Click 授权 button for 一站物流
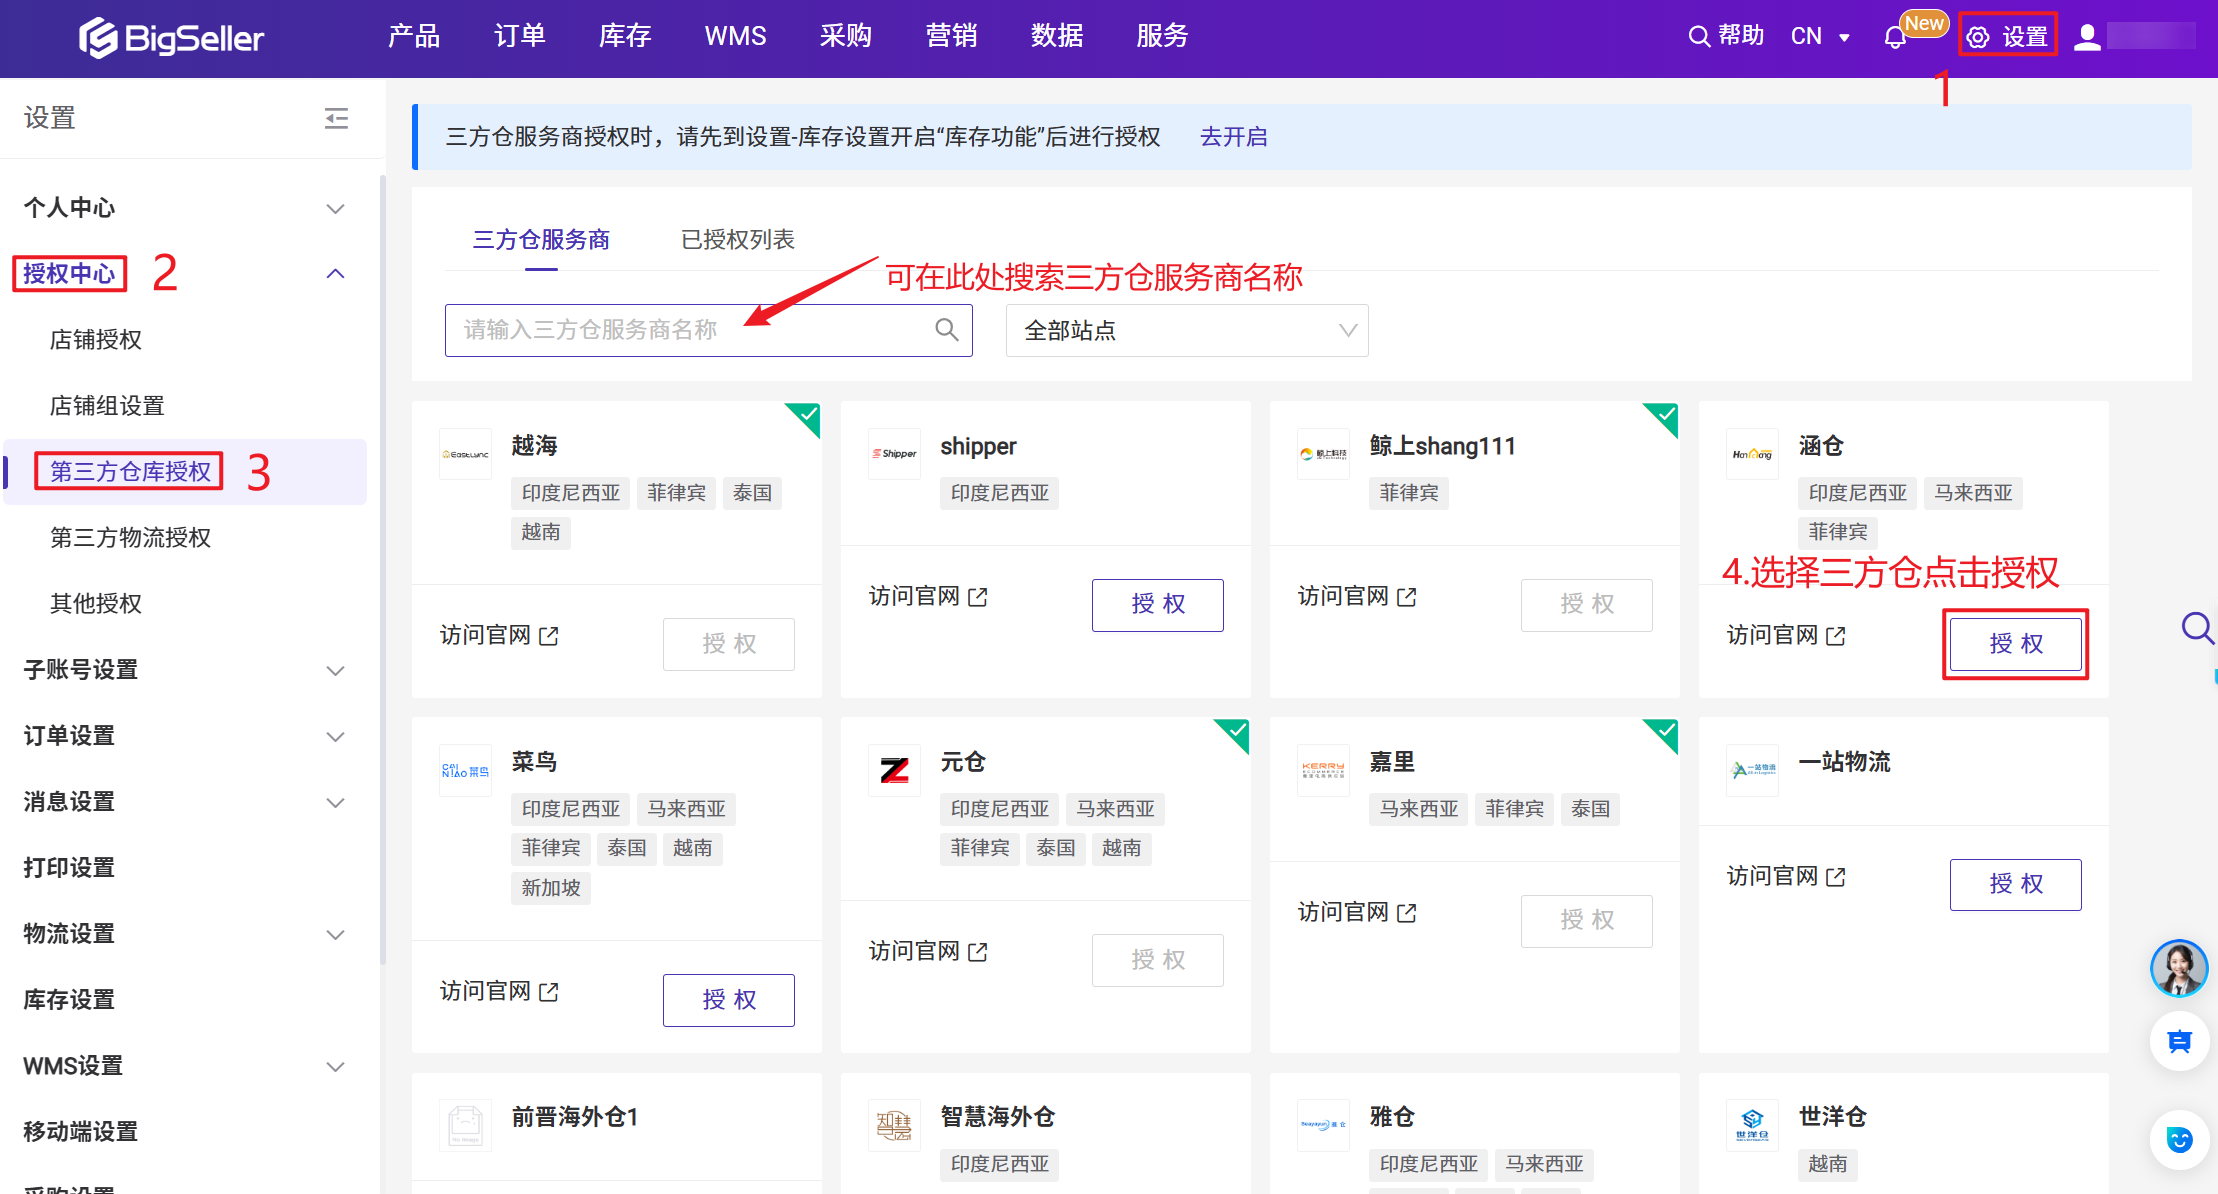This screenshot has height=1194, width=2218. point(2016,885)
